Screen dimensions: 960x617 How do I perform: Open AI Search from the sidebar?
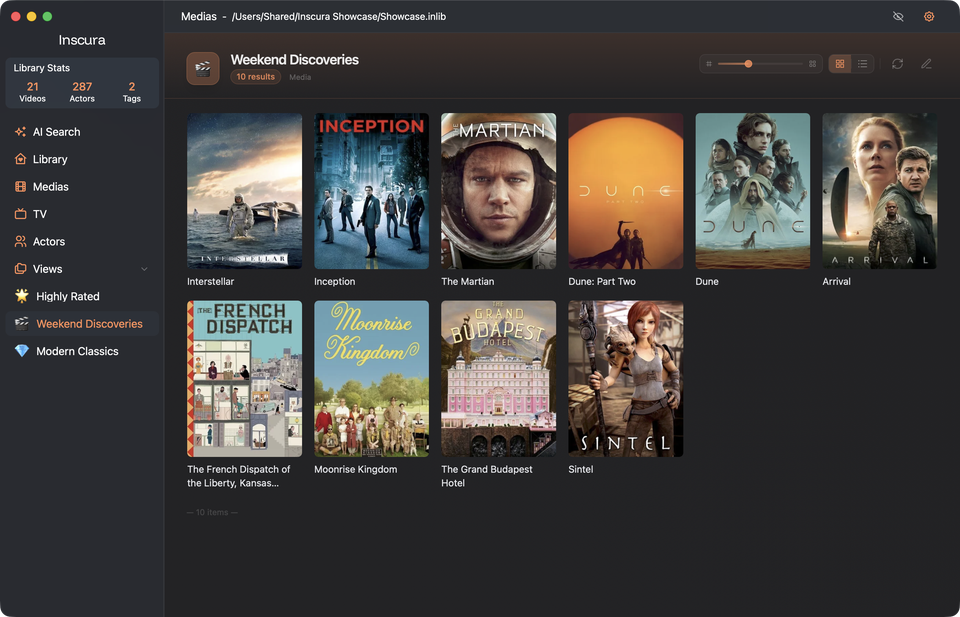pos(82,132)
